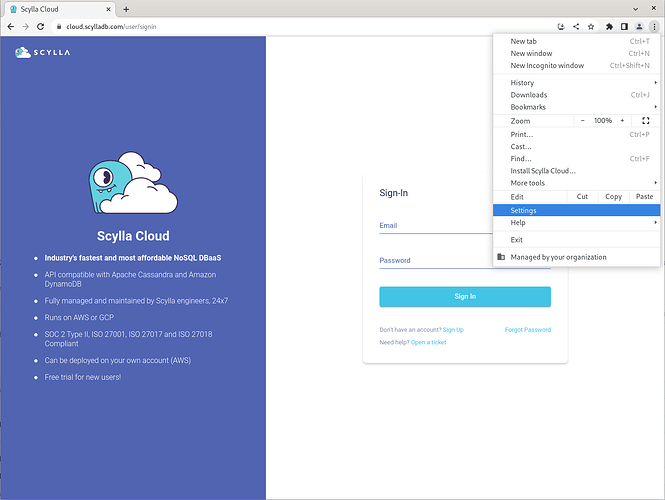
Task: Click the tab search chevron at top right
Action: coord(635,9)
